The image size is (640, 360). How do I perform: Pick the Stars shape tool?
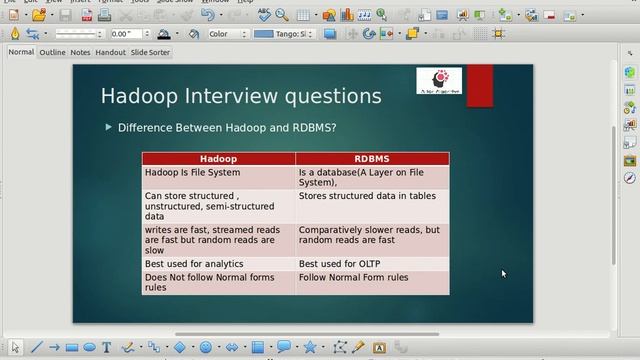pyautogui.click(x=310, y=347)
